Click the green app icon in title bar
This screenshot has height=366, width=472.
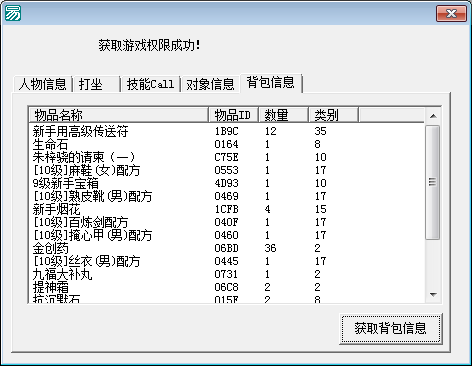coord(13,13)
